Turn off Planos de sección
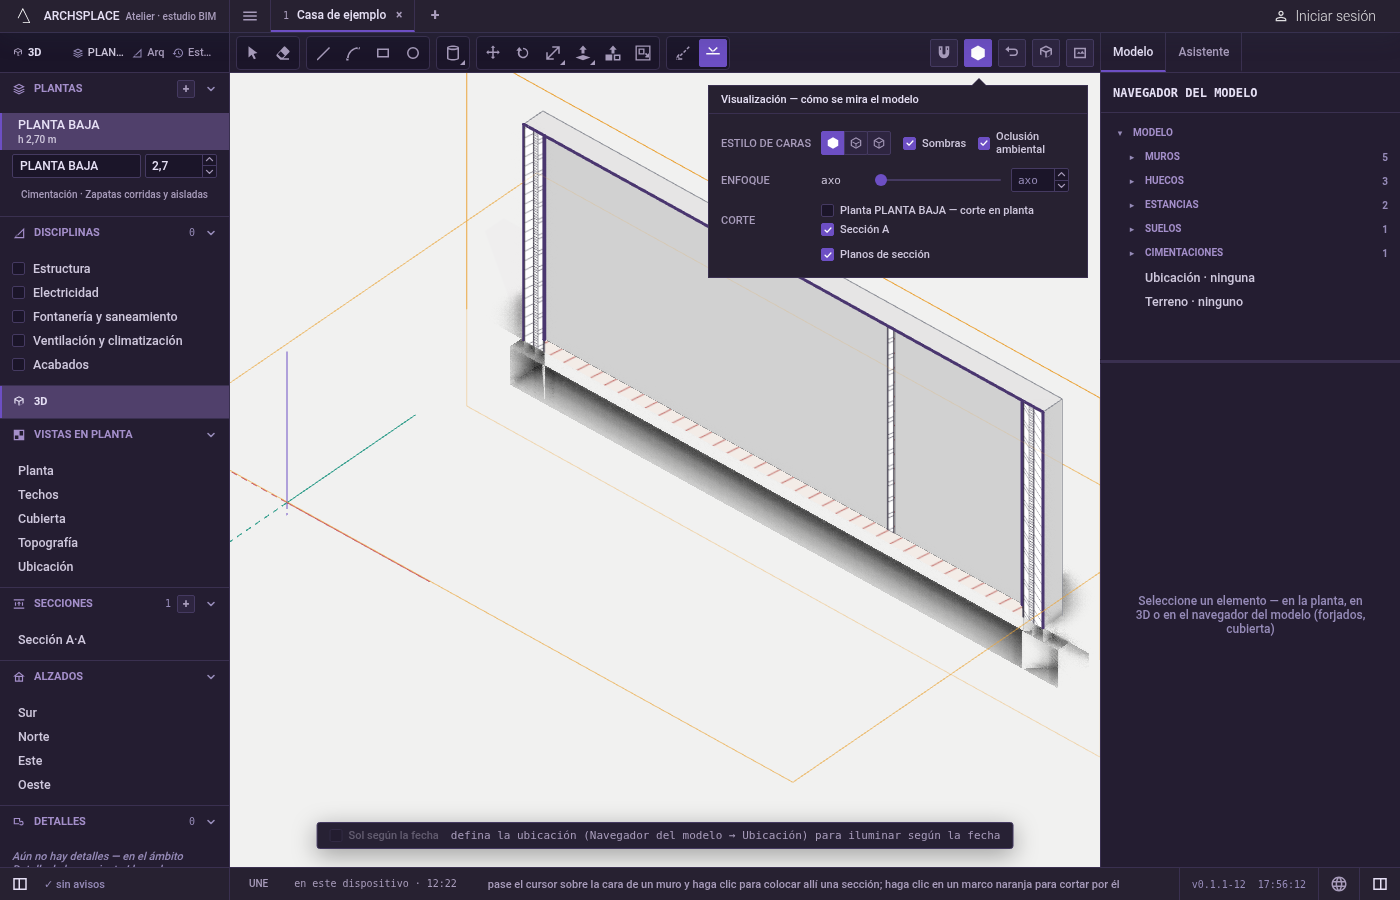The height and width of the screenshot is (900, 1400). 828,254
